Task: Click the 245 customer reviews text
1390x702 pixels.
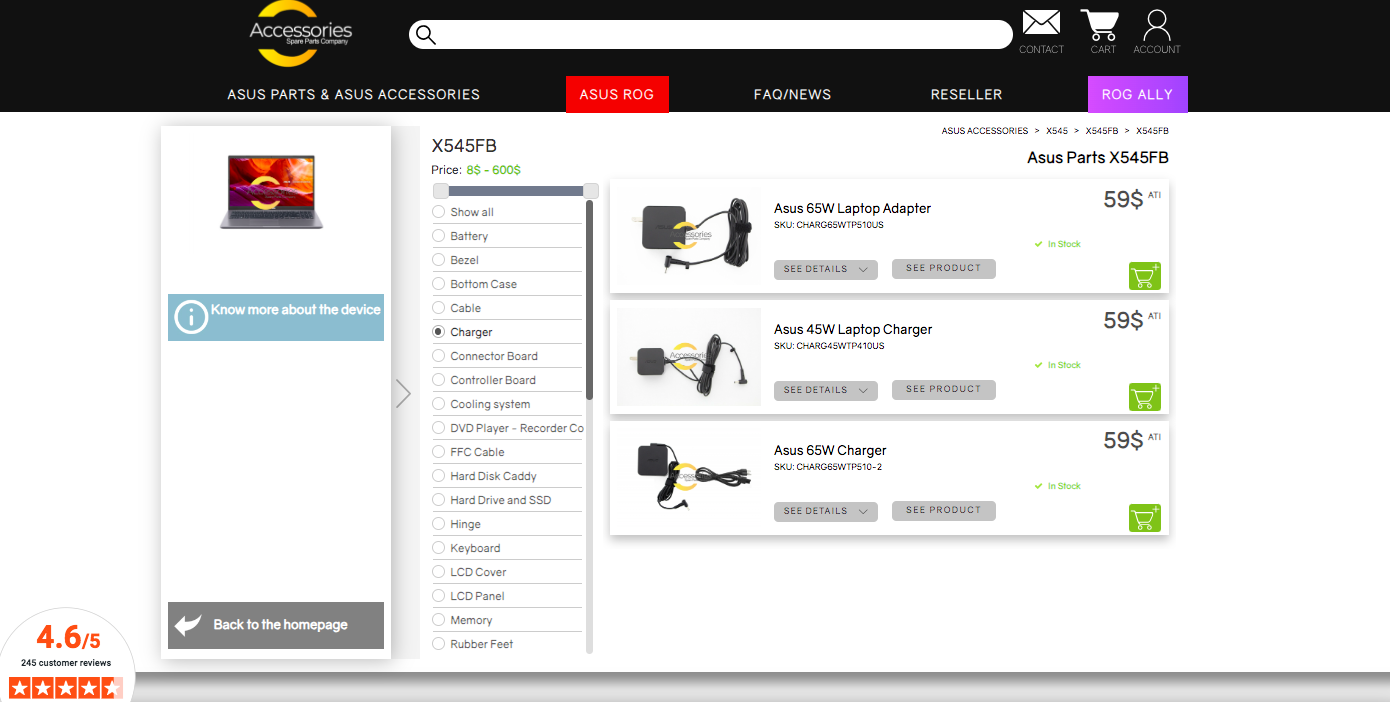Action: 66,663
